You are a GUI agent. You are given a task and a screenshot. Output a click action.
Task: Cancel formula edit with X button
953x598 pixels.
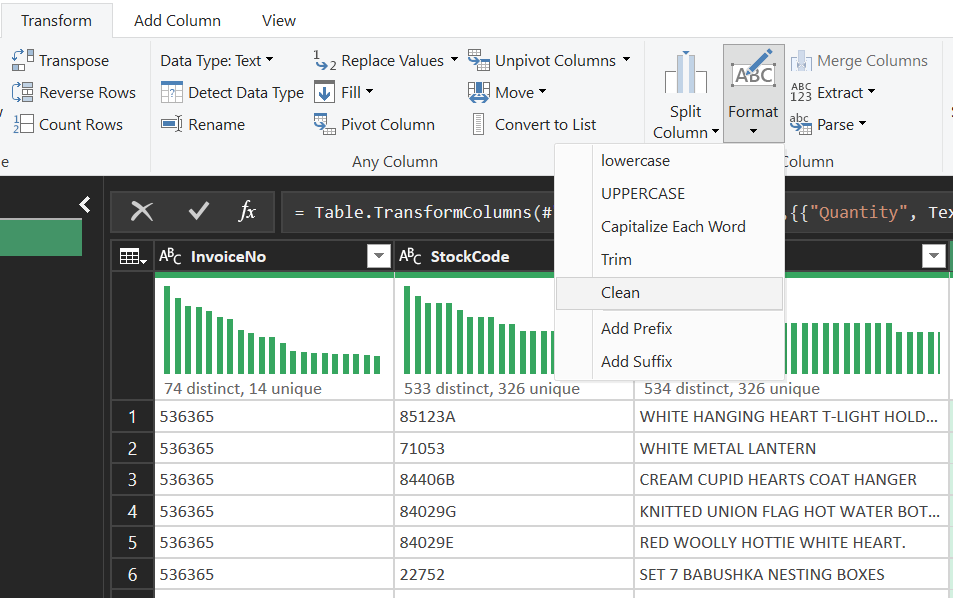point(142,211)
